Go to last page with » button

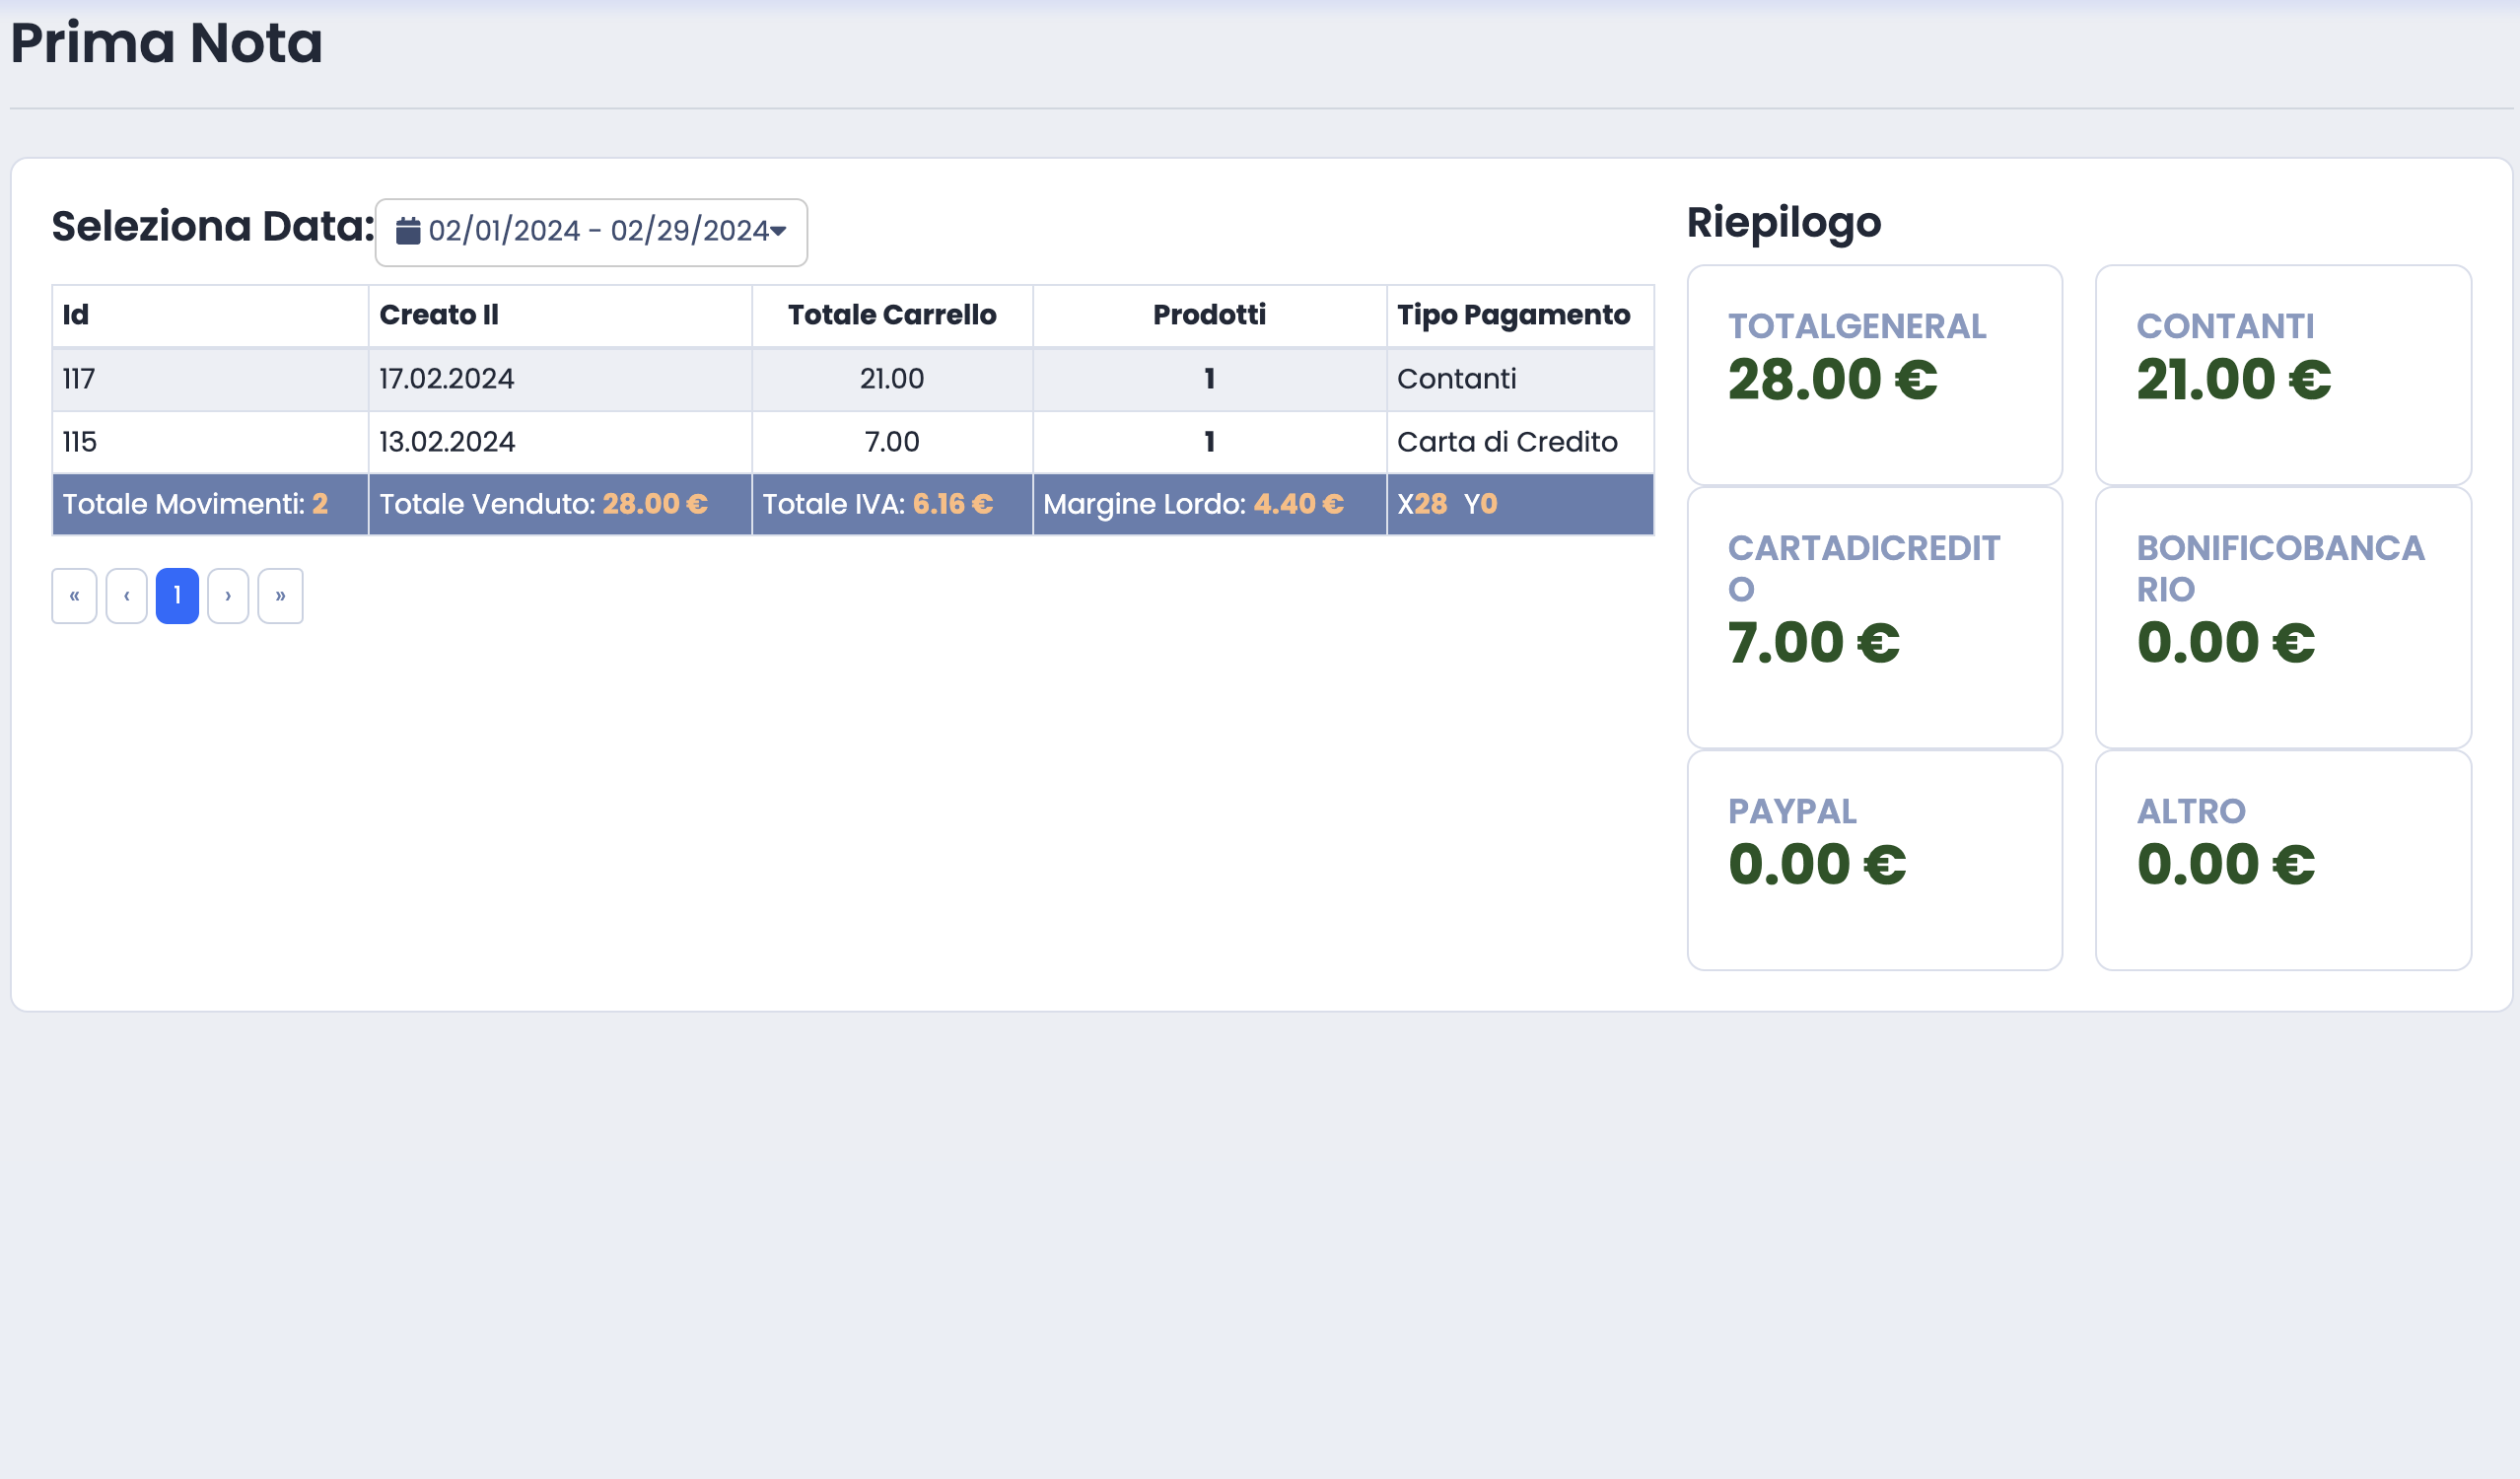(x=280, y=596)
